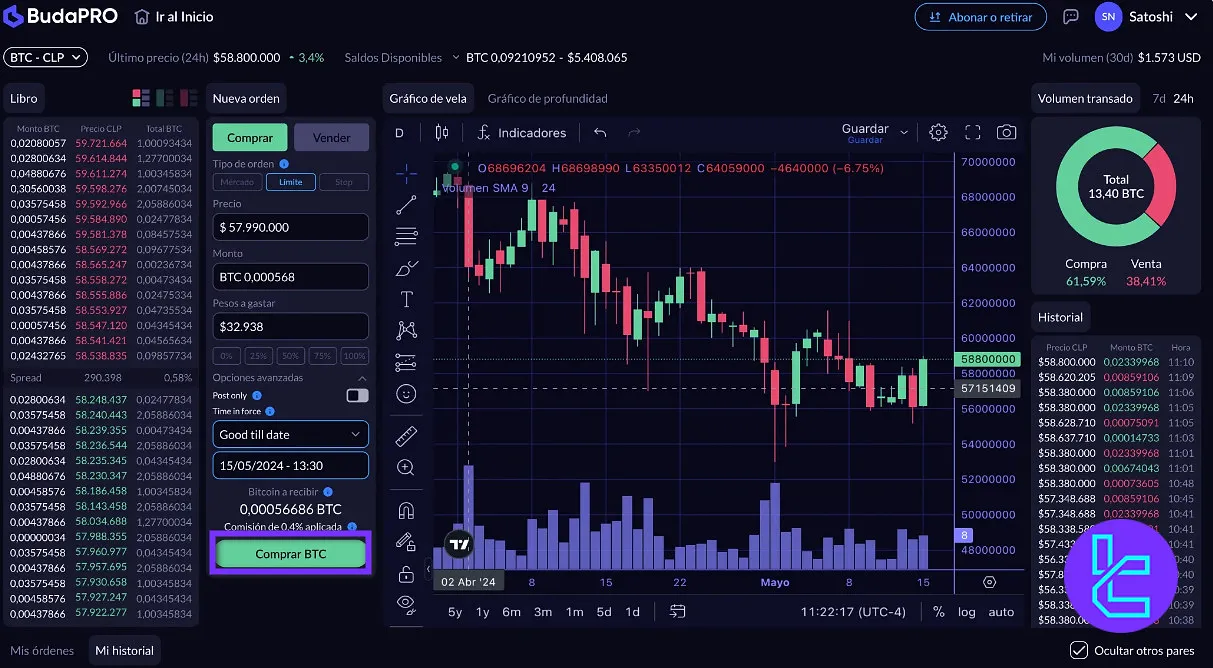Uncheck Ocultar otros pares
The height and width of the screenshot is (668, 1213).
coord(1078,650)
